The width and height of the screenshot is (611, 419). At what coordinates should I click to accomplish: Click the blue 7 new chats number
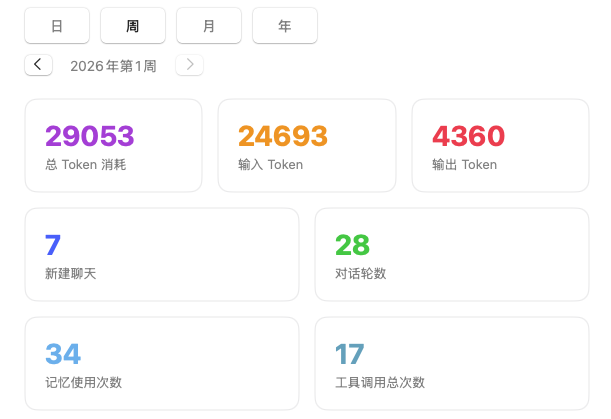pos(53,245)
